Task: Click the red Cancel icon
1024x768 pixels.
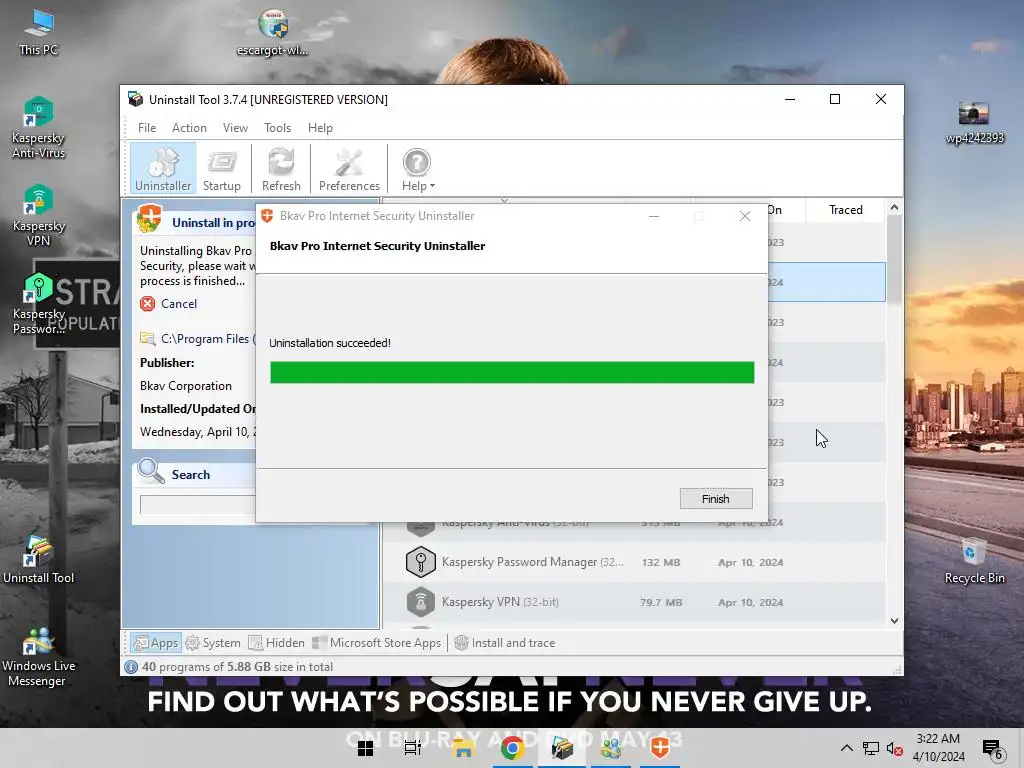Action: [x=148, y=304]
